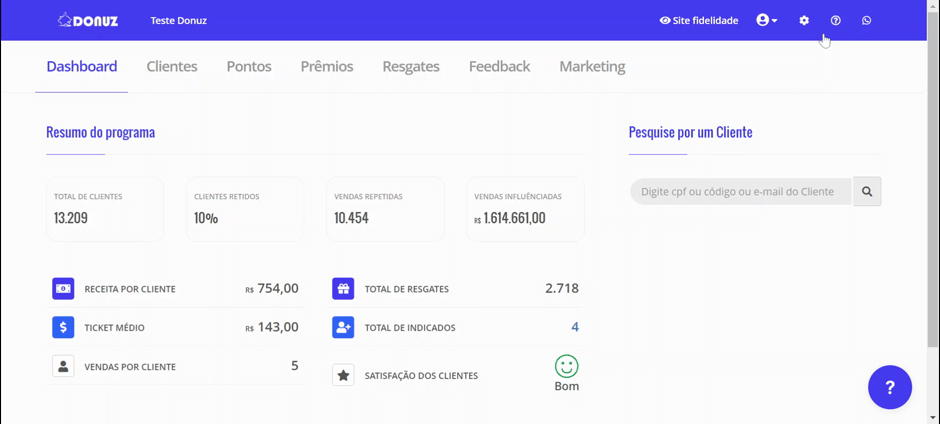Screen dimensions: 940x424
Task: Click the Total de Resgates gift icon
Action: [343, 289]
